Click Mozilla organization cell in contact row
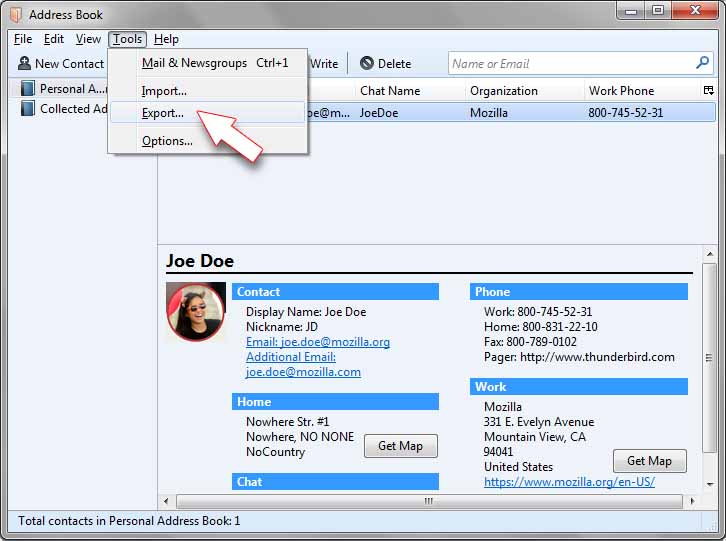726x541 pixels. (488, 113)
